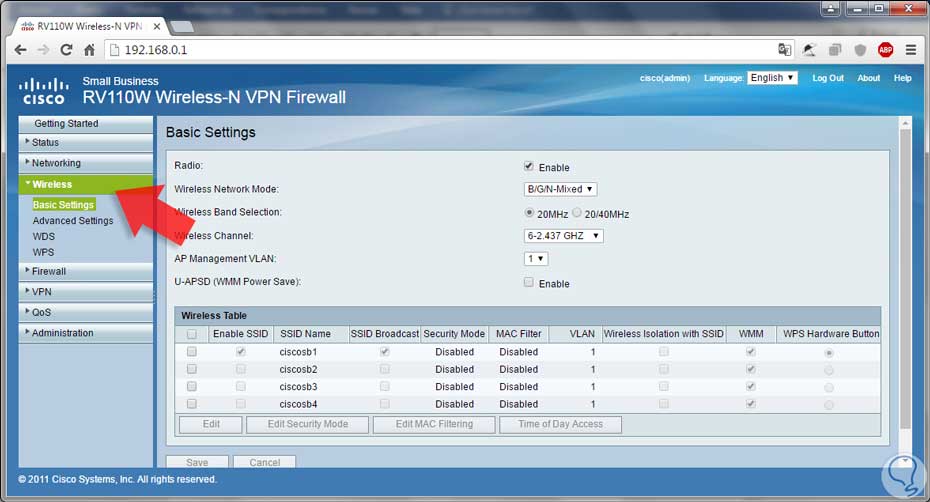Screen dimensions: 930x502
Task: Expand the Networking menu section
Action: pos(86,163)
